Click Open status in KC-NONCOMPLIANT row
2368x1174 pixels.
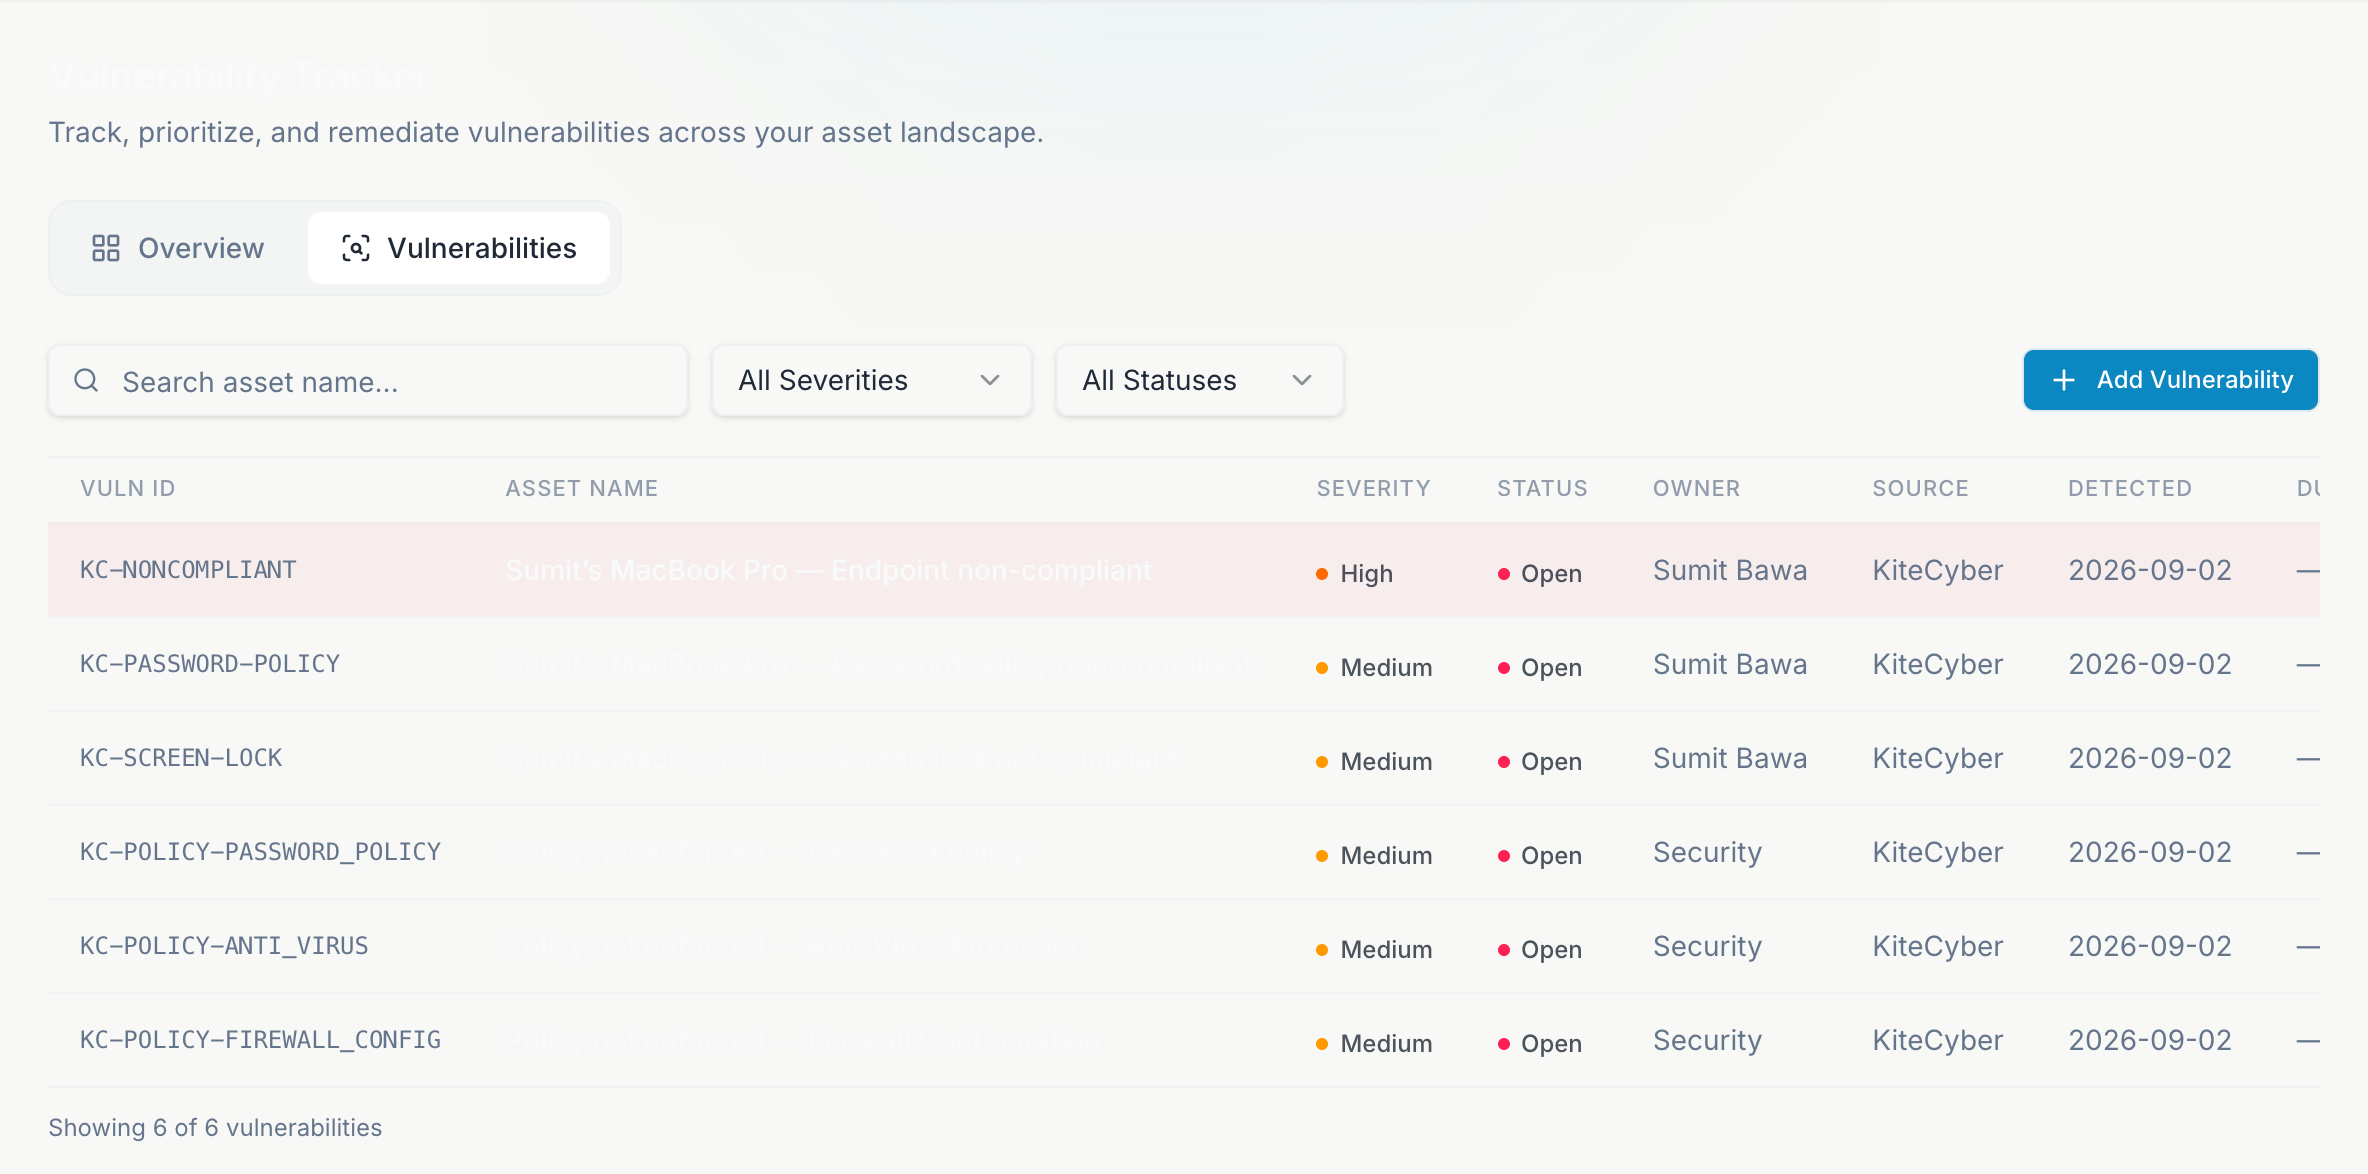[x=1540, y=573]
